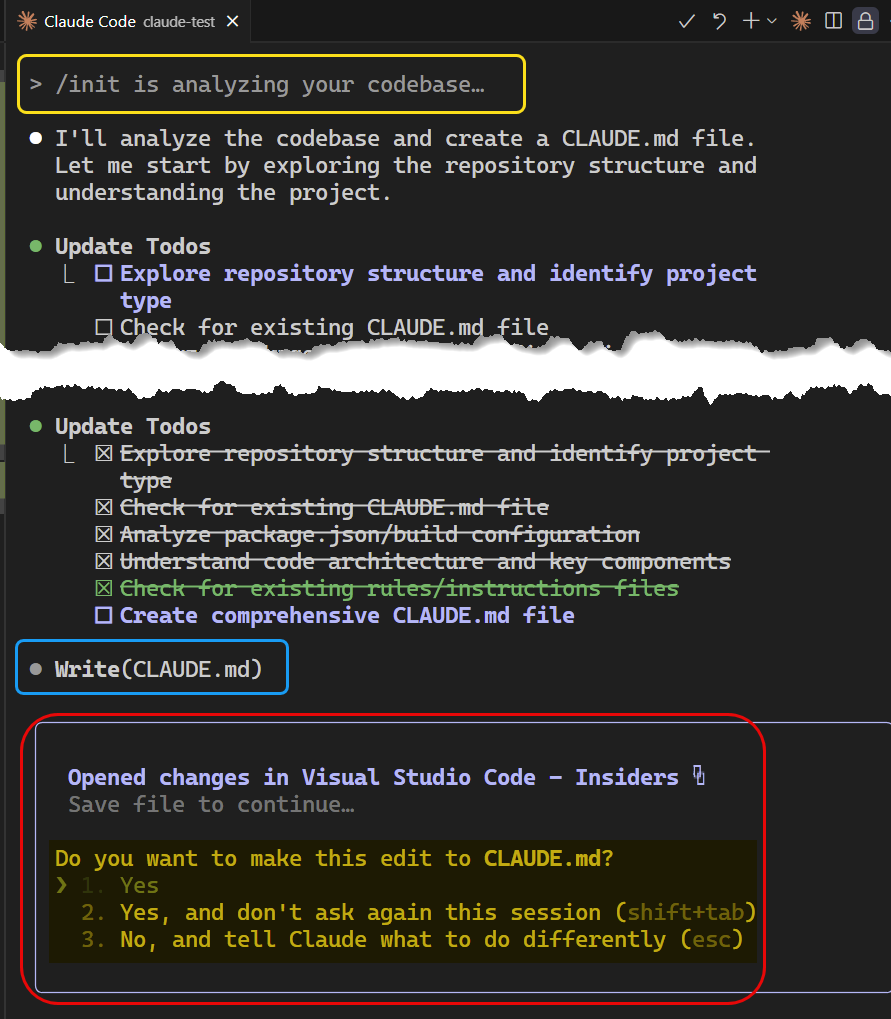Expand the chevron dropdown beside the plus icon

771,21
